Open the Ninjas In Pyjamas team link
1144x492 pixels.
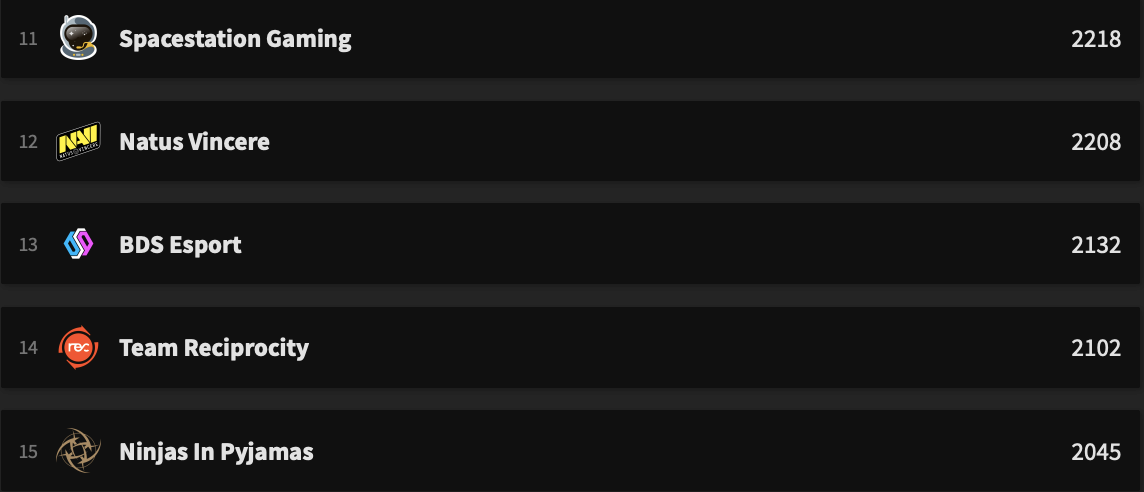coord(216,452)
